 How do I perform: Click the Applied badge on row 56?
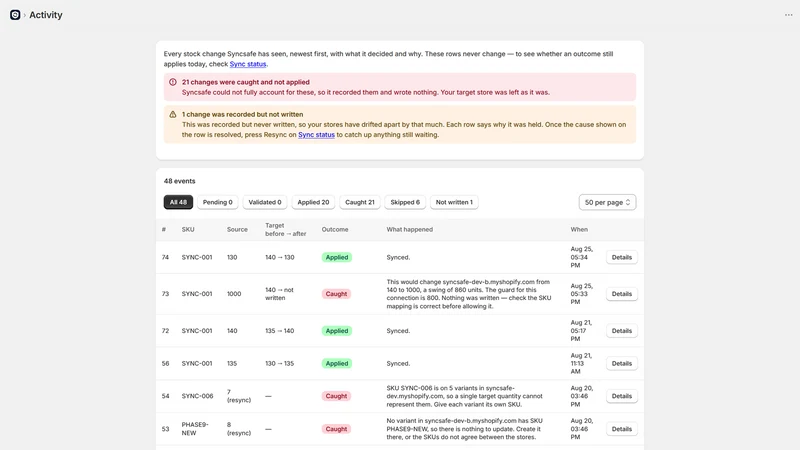(x=337, y=363)
